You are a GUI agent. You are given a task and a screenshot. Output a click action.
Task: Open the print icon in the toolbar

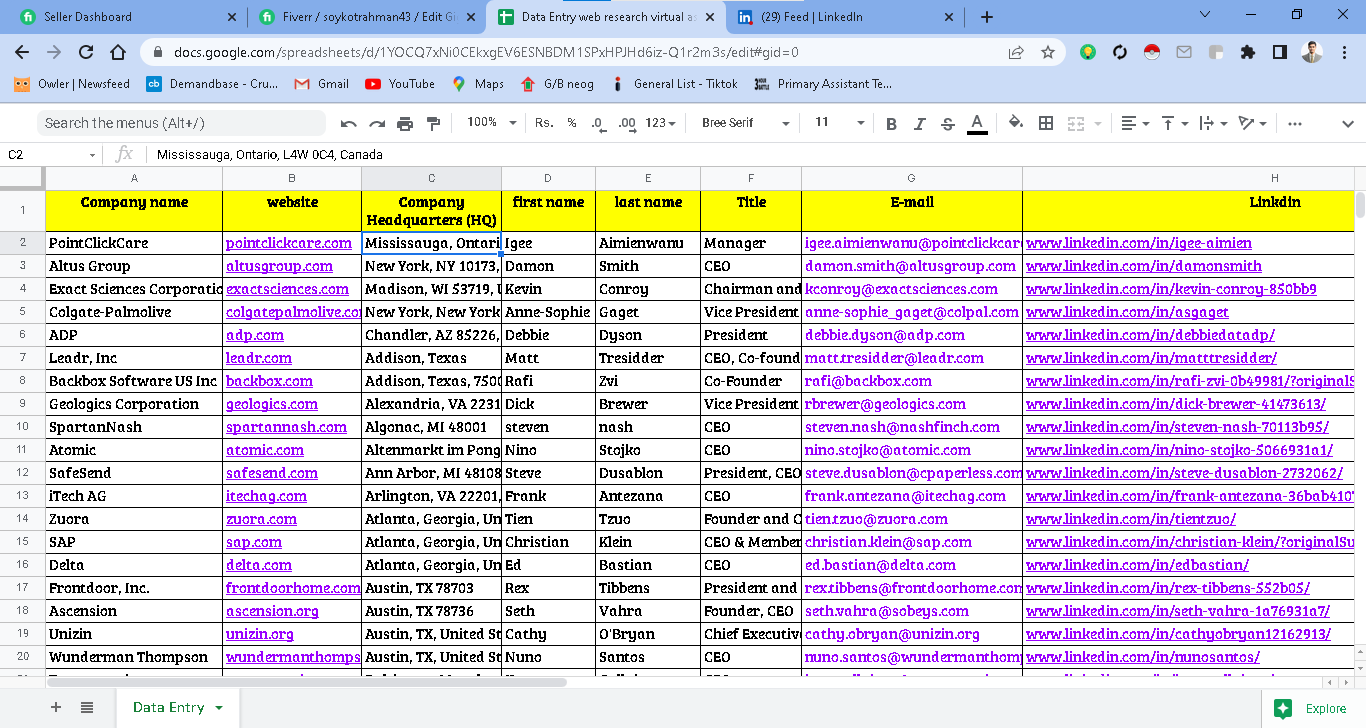click(404, 122)
